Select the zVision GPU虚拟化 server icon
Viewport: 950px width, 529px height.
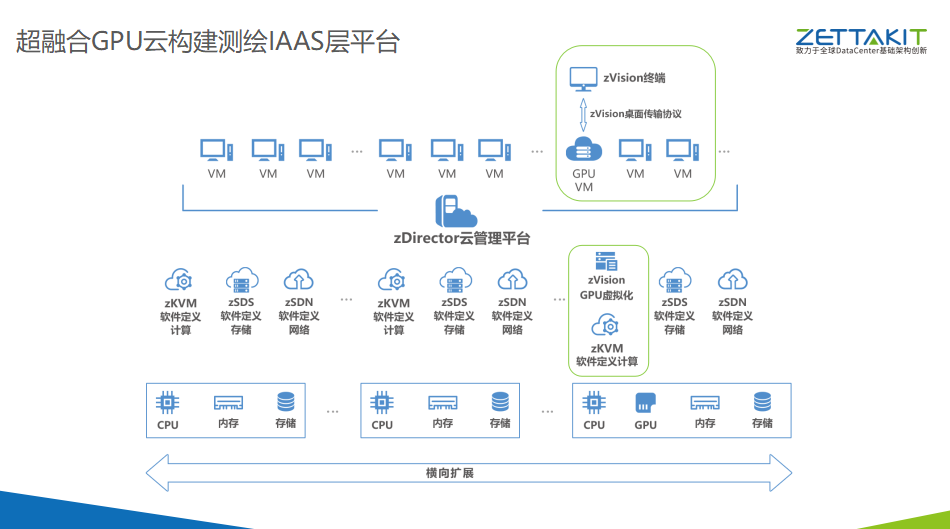[x=606, y=261]
